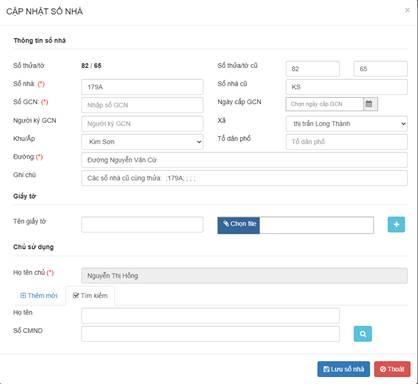Viewport: 418px width, 384px height.
Task: Open the Xã dropdown showing Long Thành
Action: coord(347,124)
